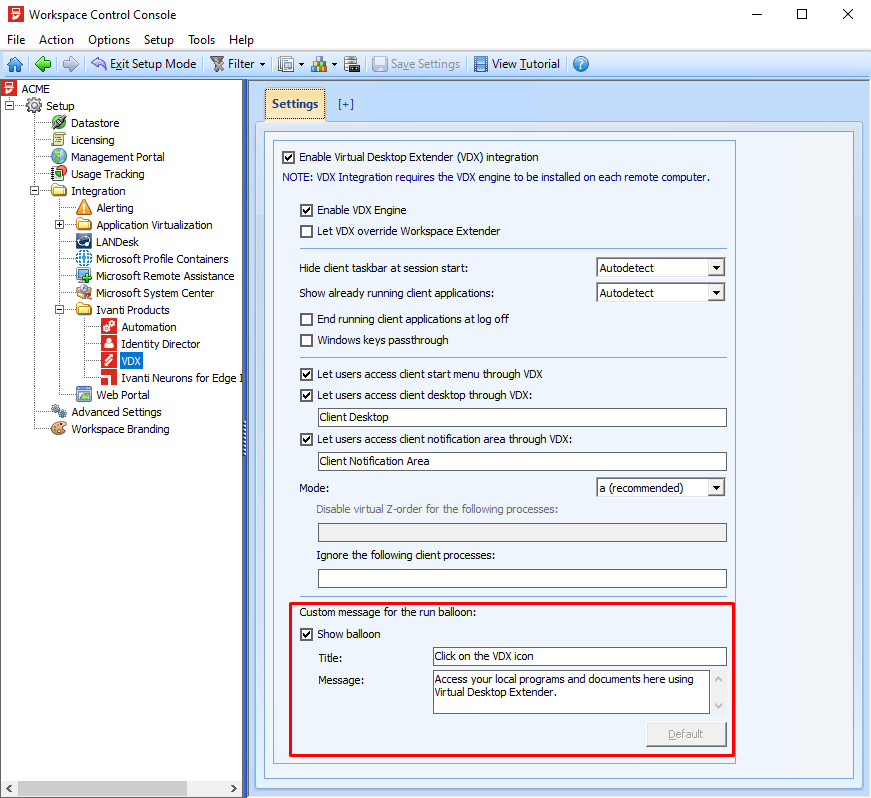Click the Microsoft Remote Assistance icon
Image resolution: width=871 pixels, height=798 pixels.
pos(84,275)
